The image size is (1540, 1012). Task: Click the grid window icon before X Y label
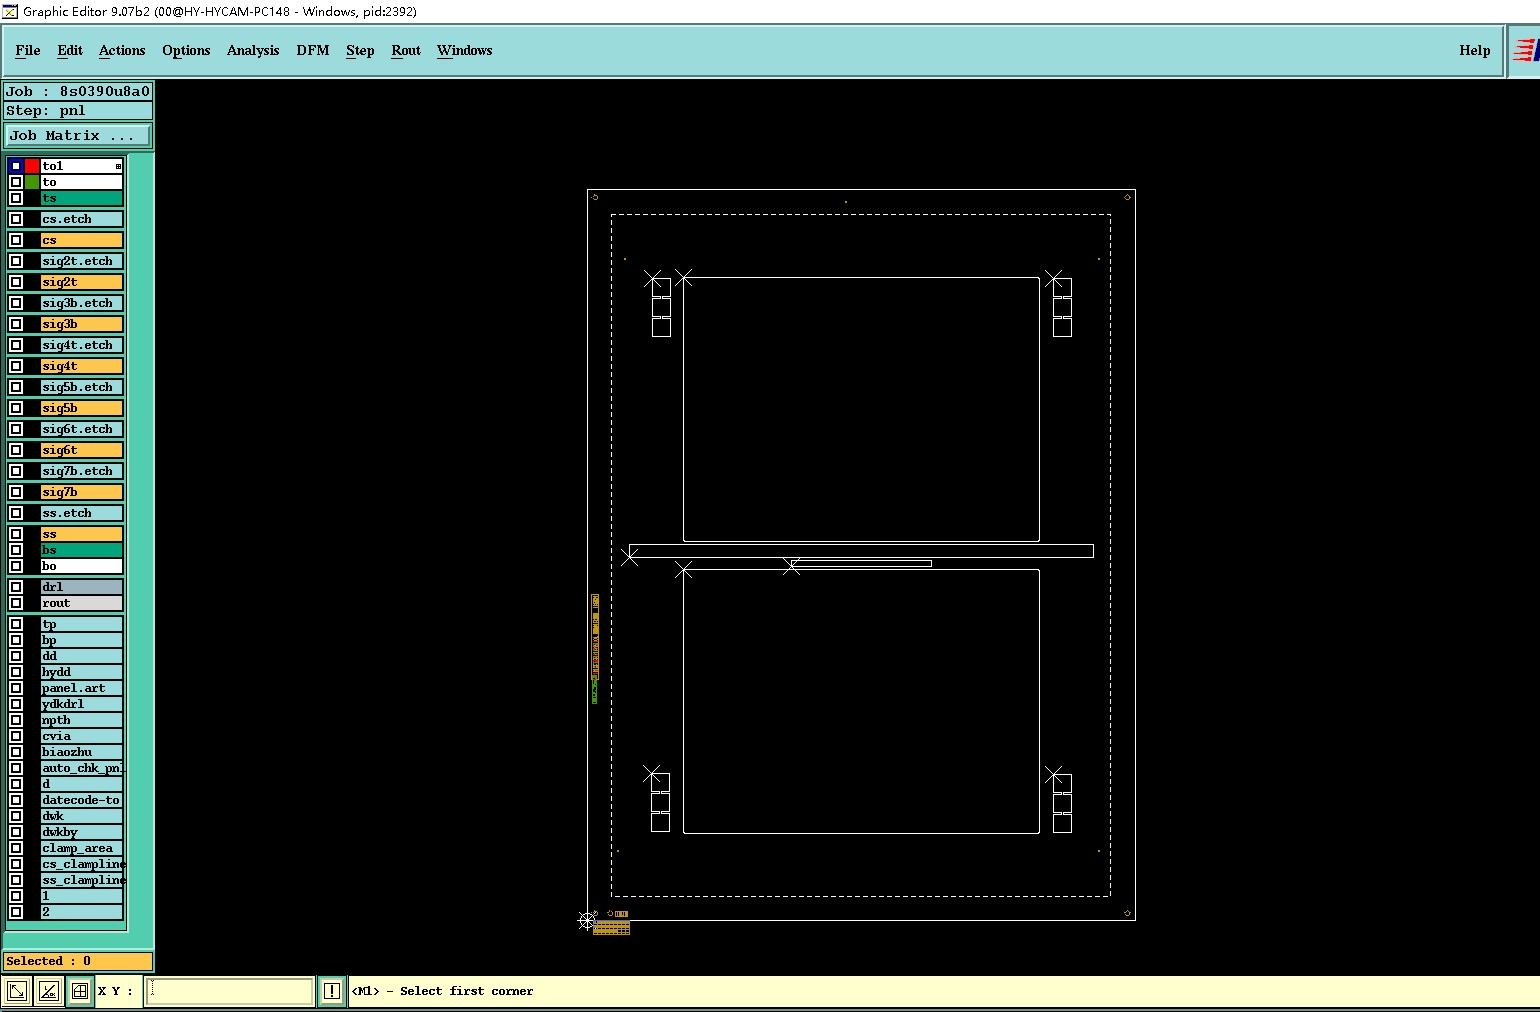click(80, 991)
